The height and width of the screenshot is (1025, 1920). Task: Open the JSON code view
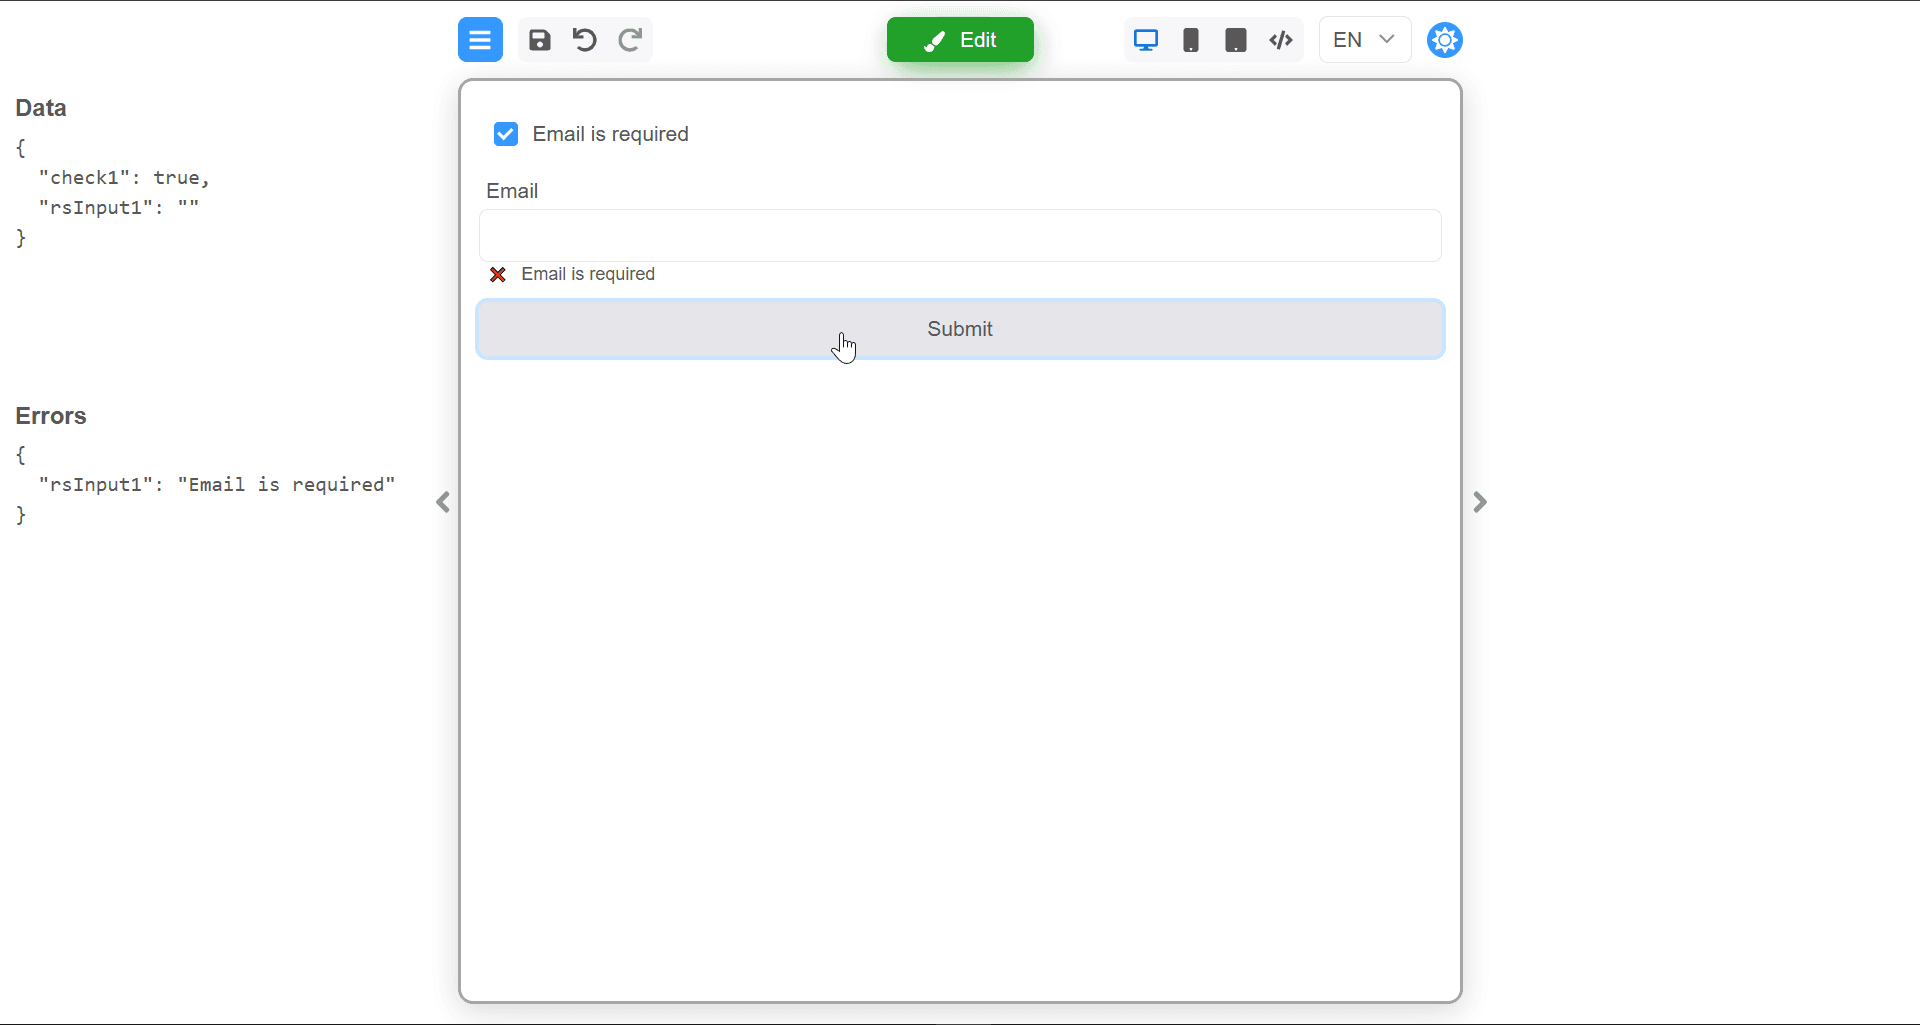coord(1281,40)
